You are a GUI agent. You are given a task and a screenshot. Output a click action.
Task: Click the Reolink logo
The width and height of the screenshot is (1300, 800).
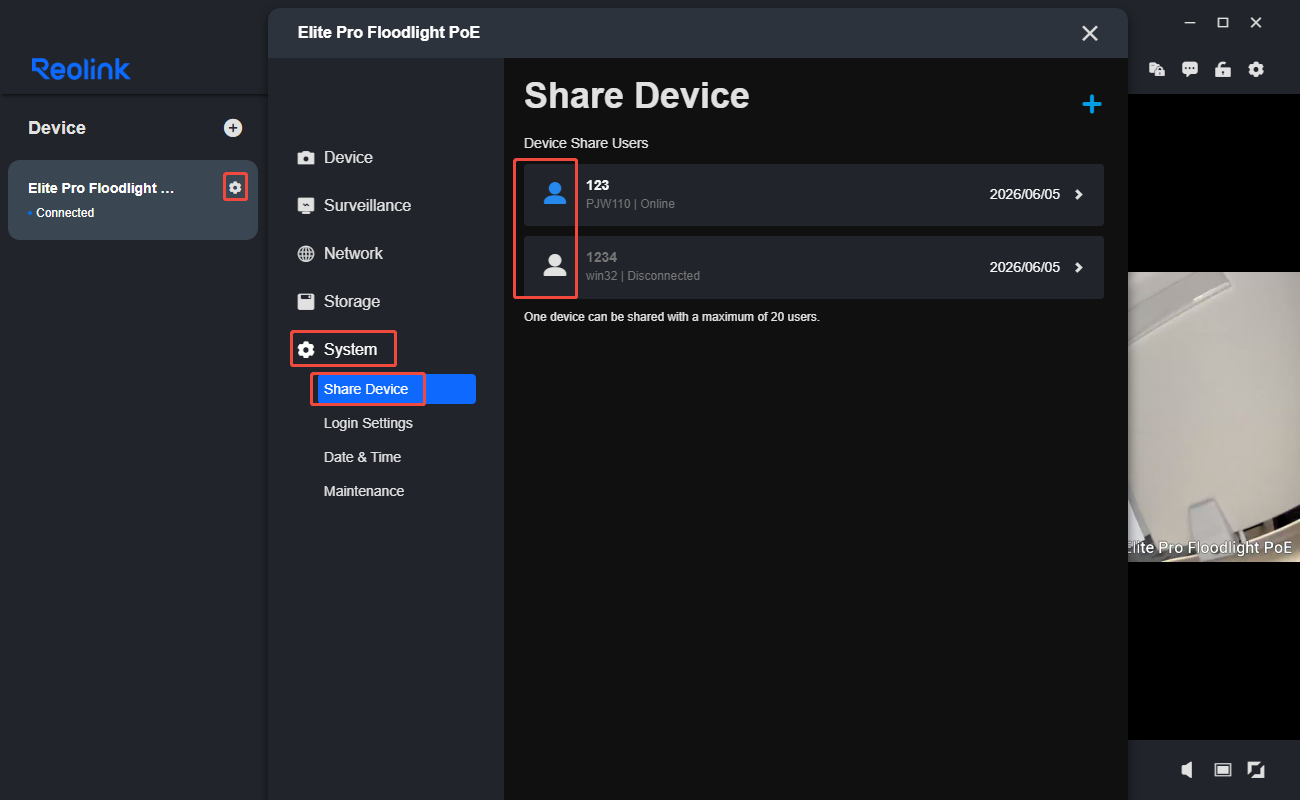tap(81, 69)
